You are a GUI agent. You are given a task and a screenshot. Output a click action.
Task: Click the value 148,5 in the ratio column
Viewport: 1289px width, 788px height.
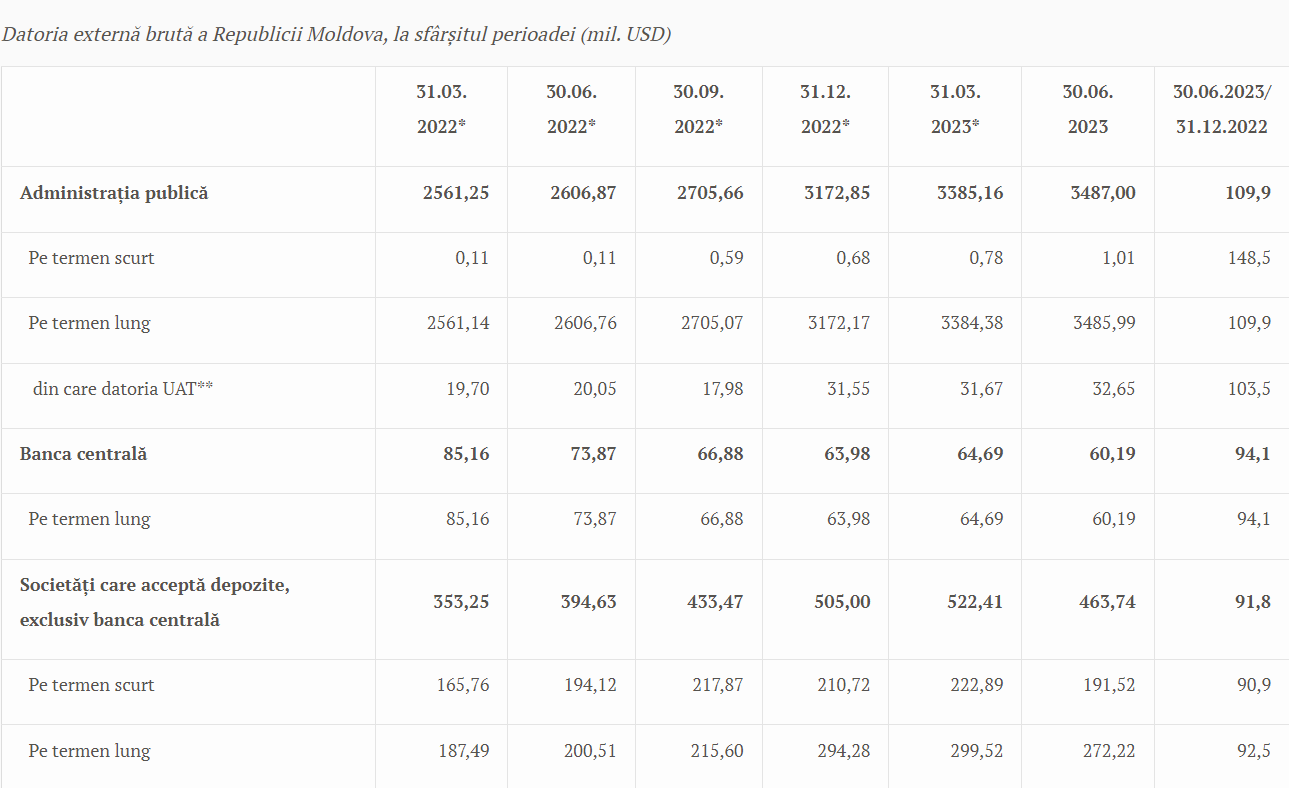(x=1250, y=258)
